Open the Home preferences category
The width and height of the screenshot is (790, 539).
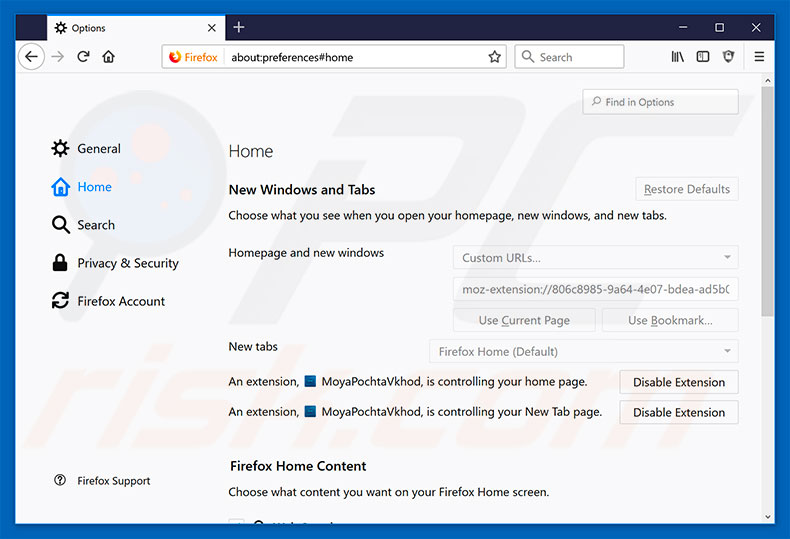(82, 186)
